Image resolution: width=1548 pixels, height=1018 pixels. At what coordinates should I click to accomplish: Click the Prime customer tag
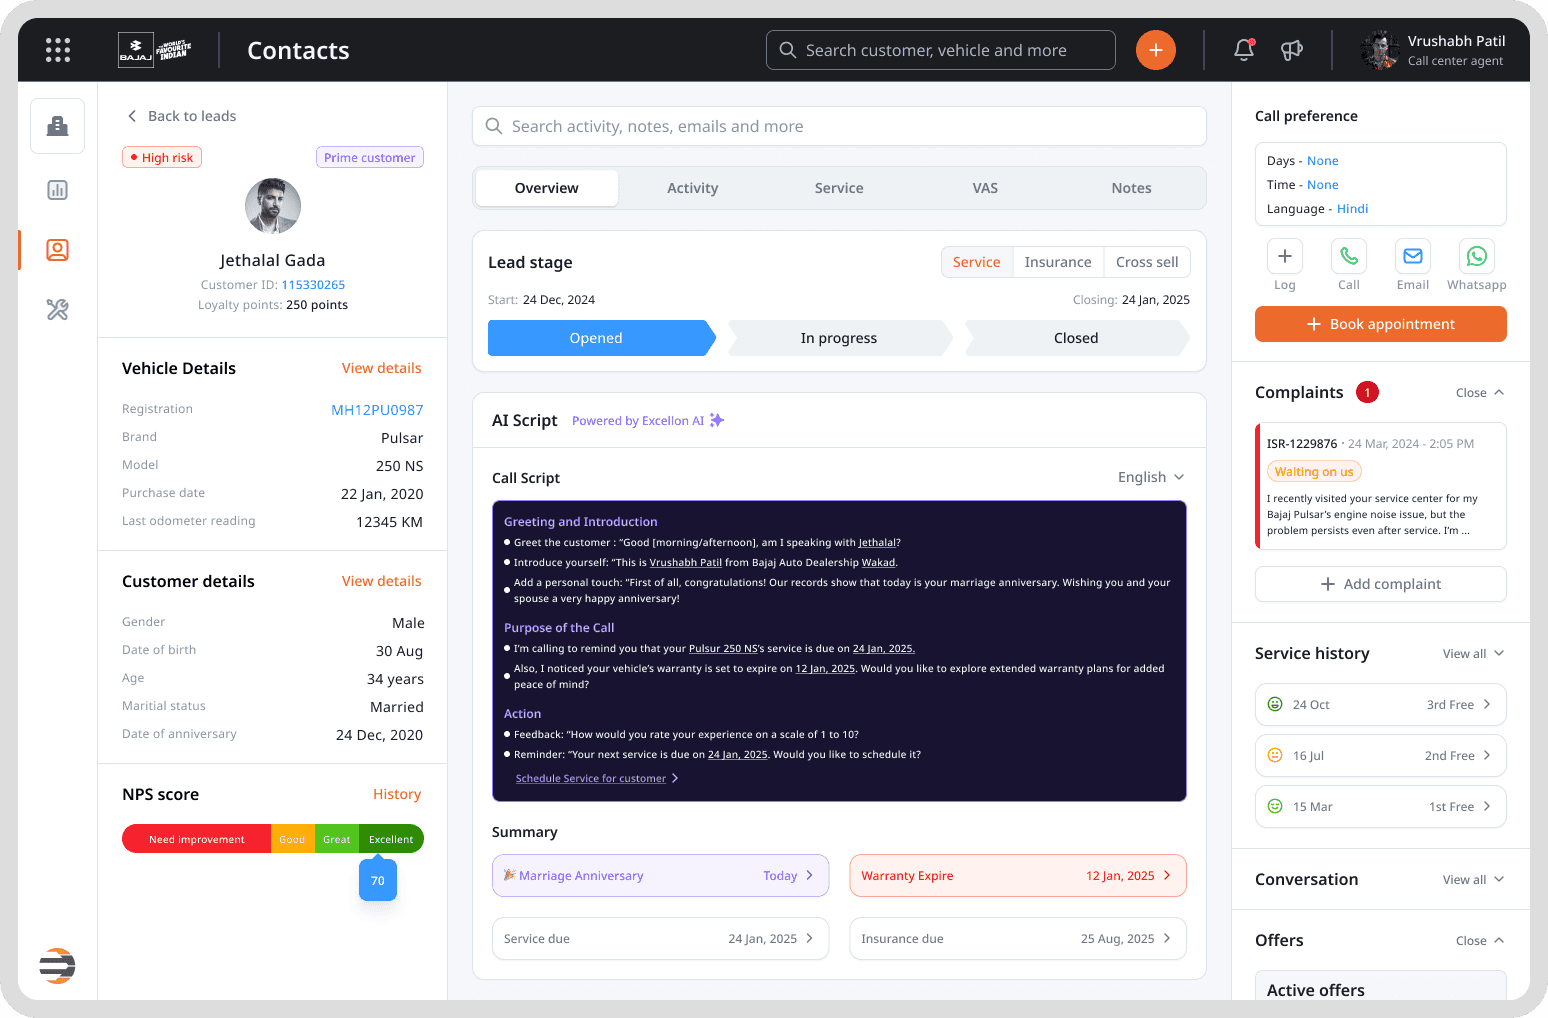[370, 157]
